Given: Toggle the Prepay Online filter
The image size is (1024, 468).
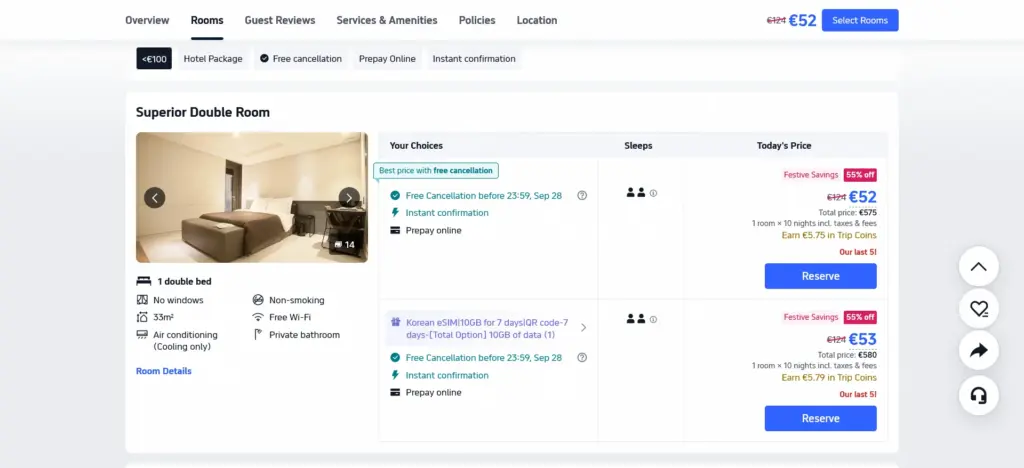Looking at the screenshot, I should point(387,59).
